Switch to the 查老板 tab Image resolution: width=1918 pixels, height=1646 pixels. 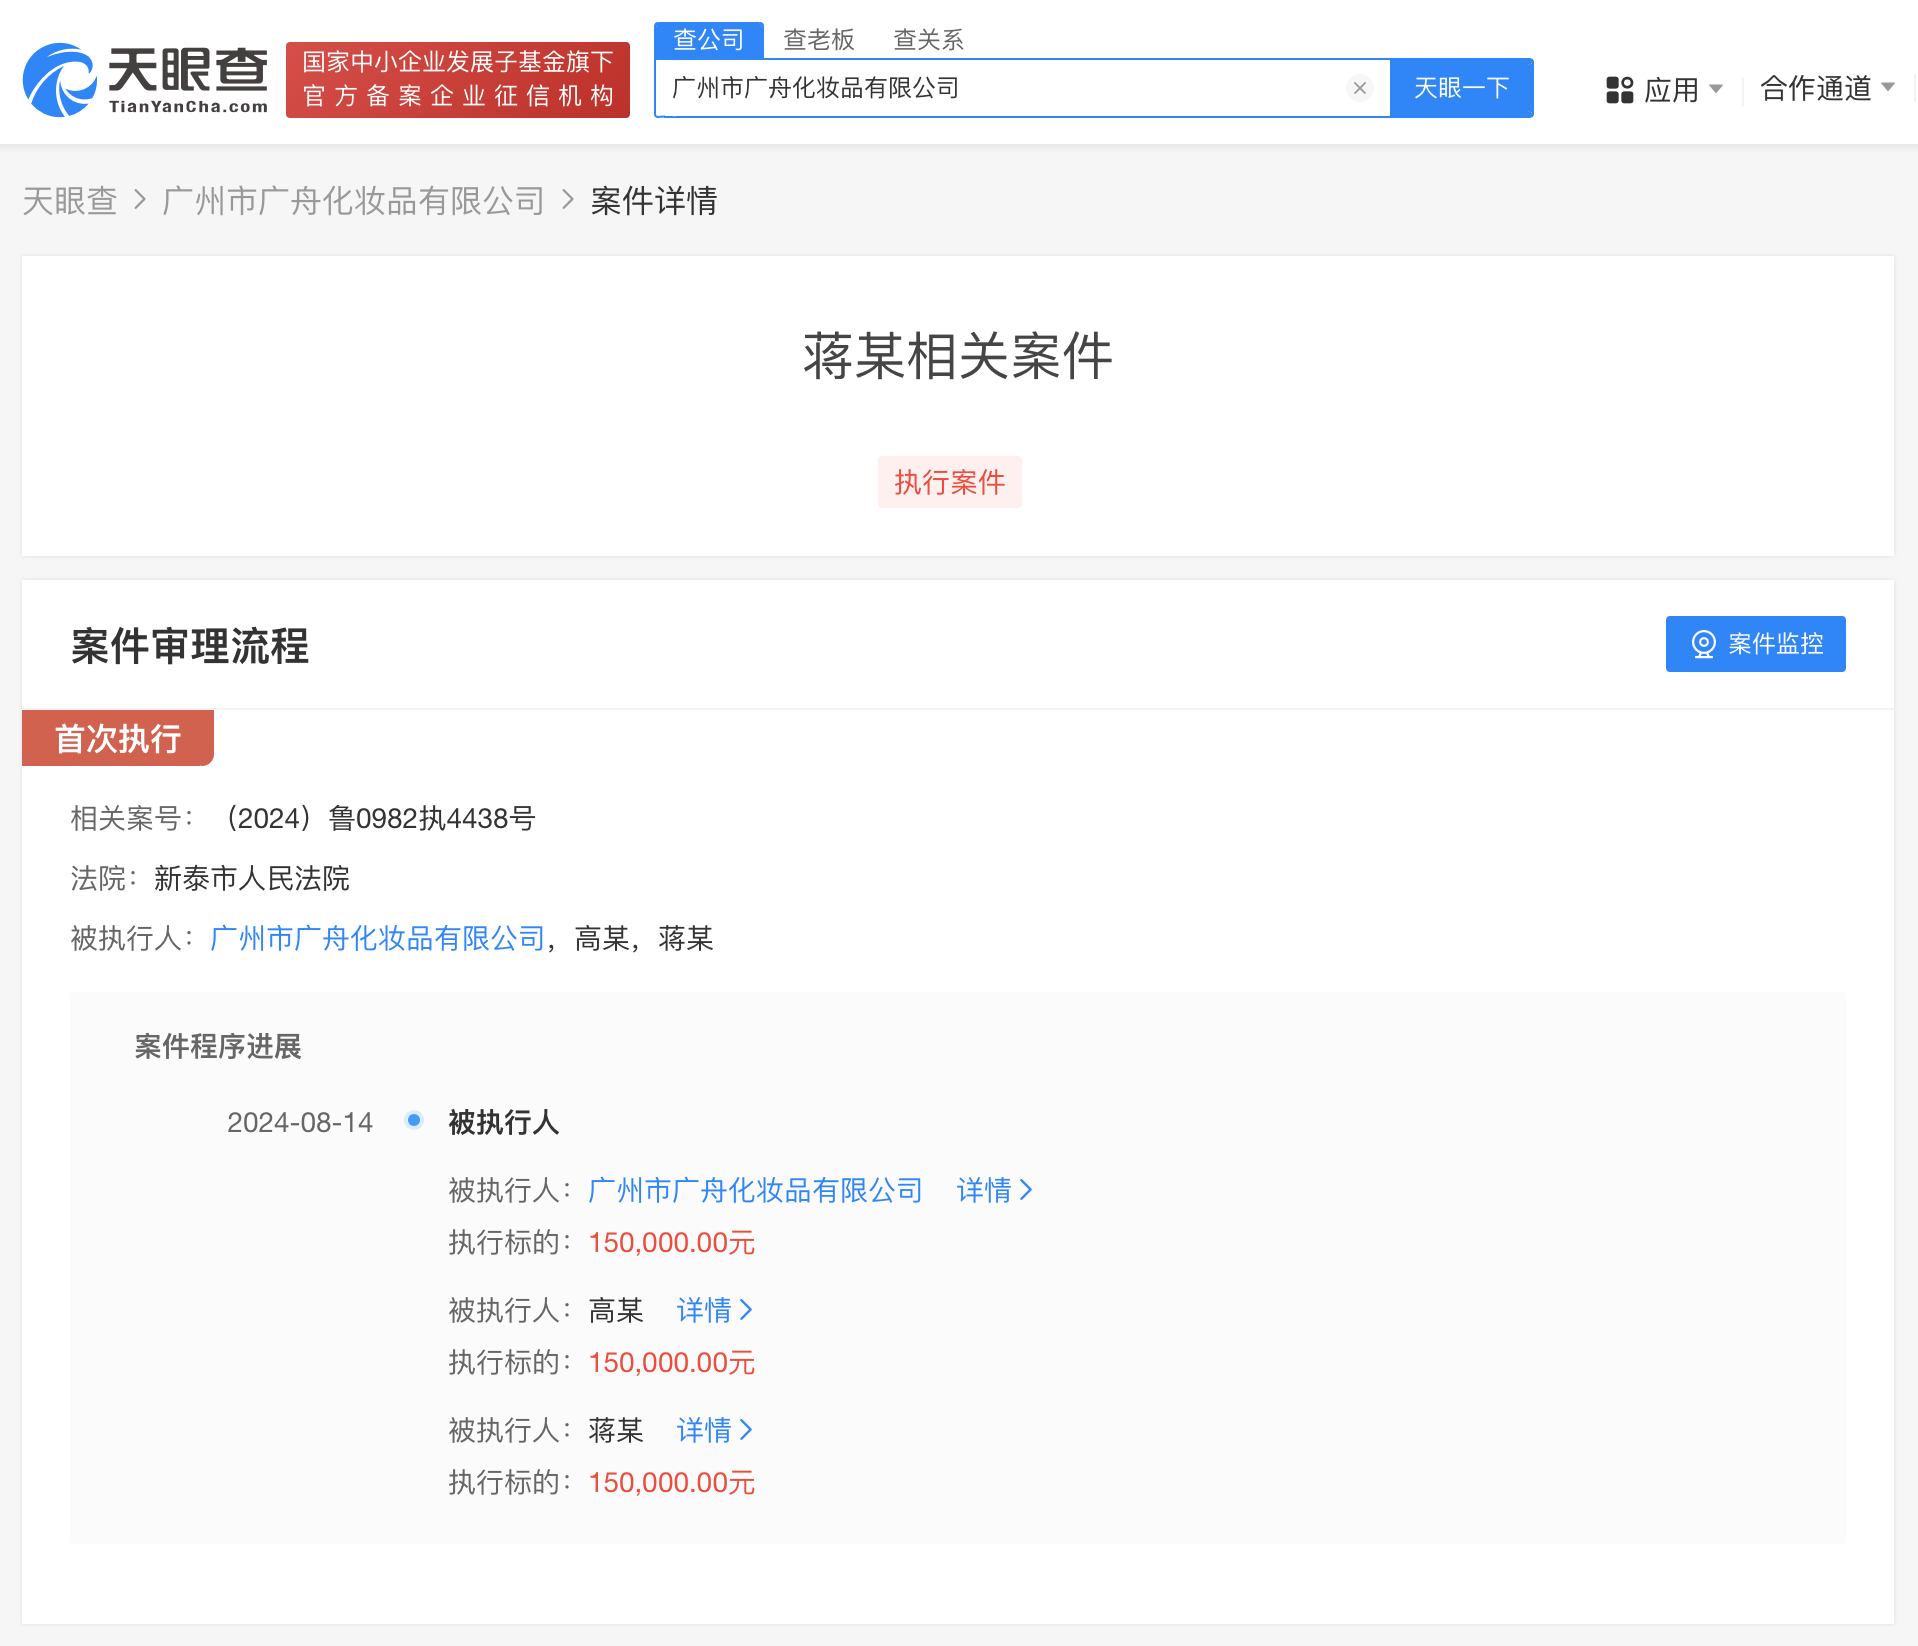click(x=818, y=39)
